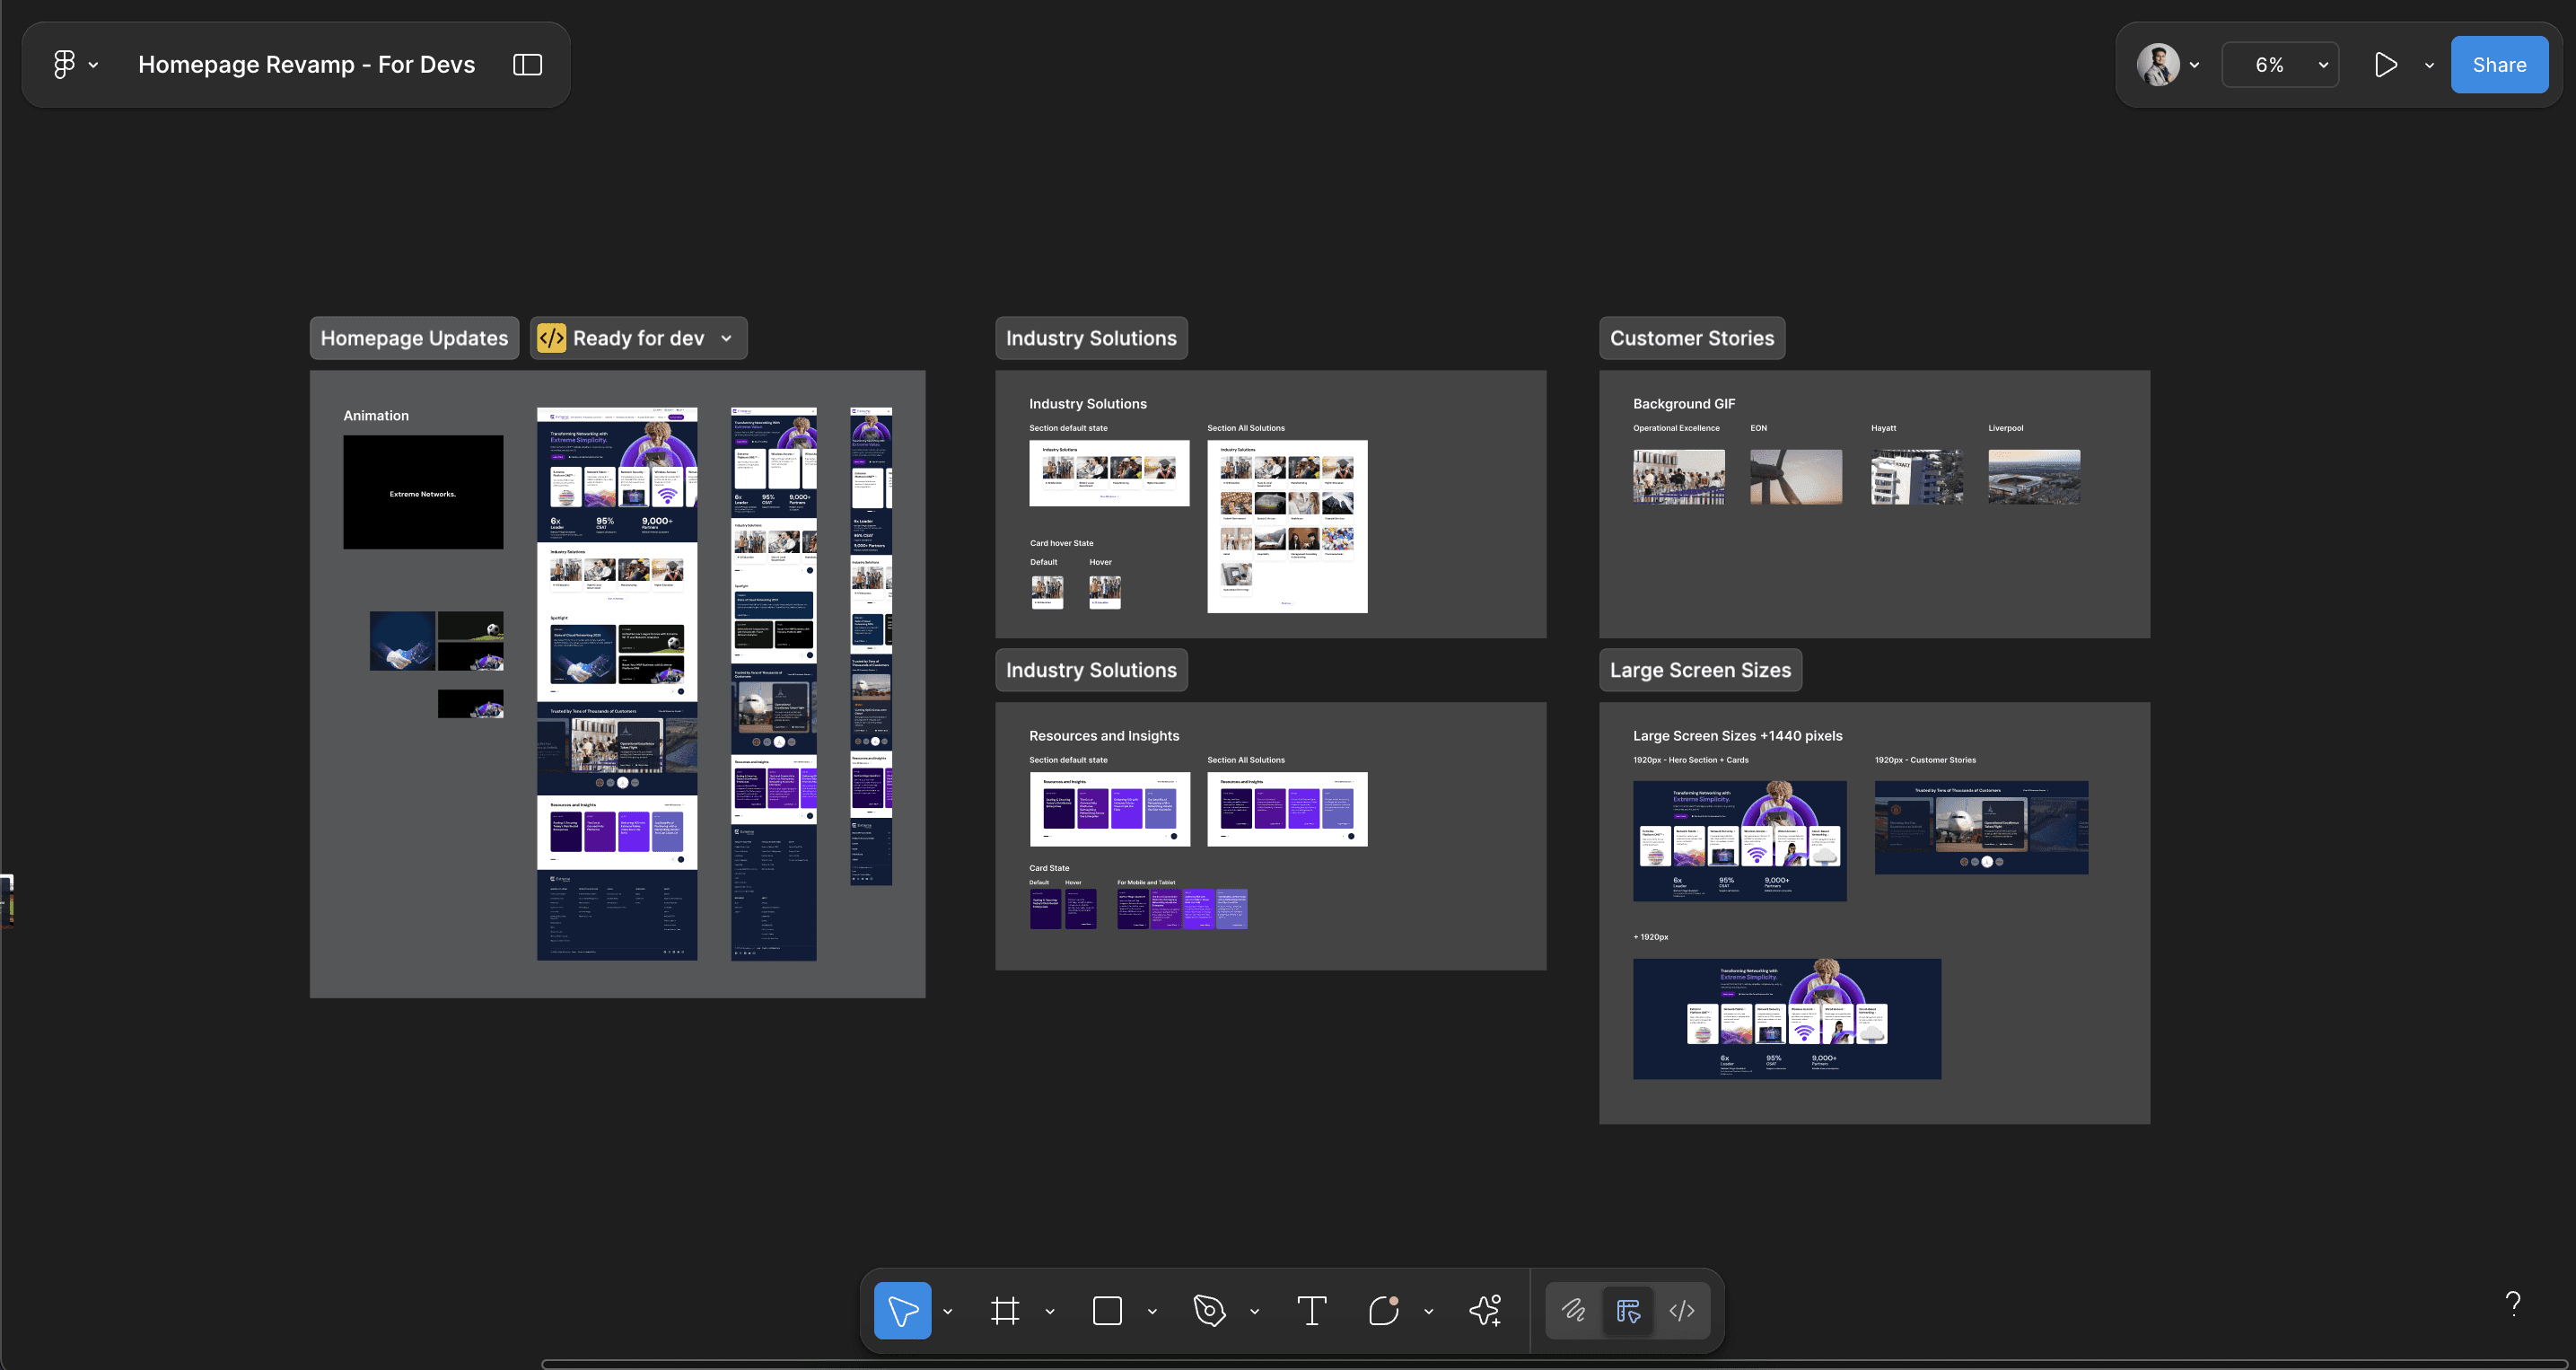Image resolution: width=2576 pixels, height=1370 pixels.
Task: Open the AI Actions sparkle tool
Action: point(1485,1310)
